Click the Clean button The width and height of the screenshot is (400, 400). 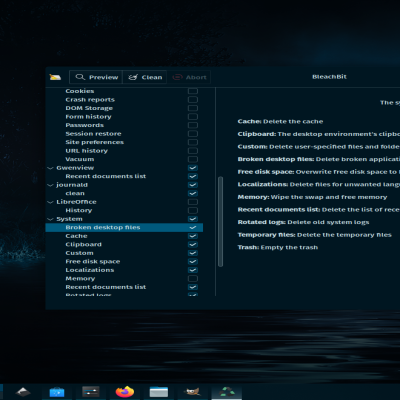145,77
